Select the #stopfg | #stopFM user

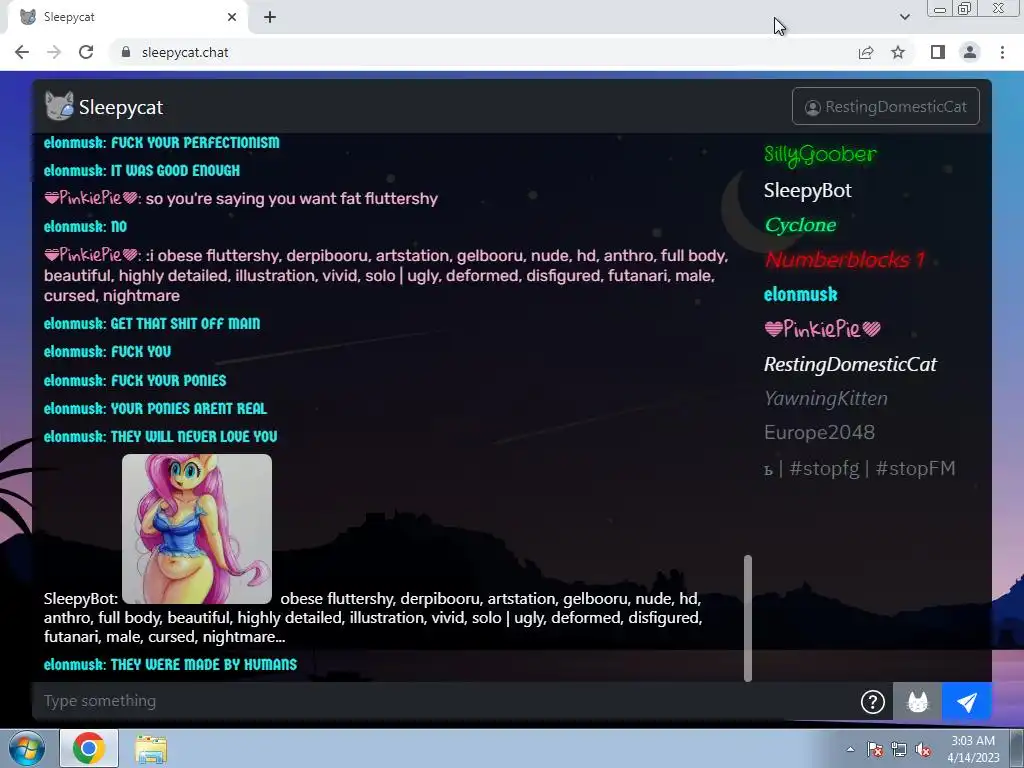click(x=859, y=468)
